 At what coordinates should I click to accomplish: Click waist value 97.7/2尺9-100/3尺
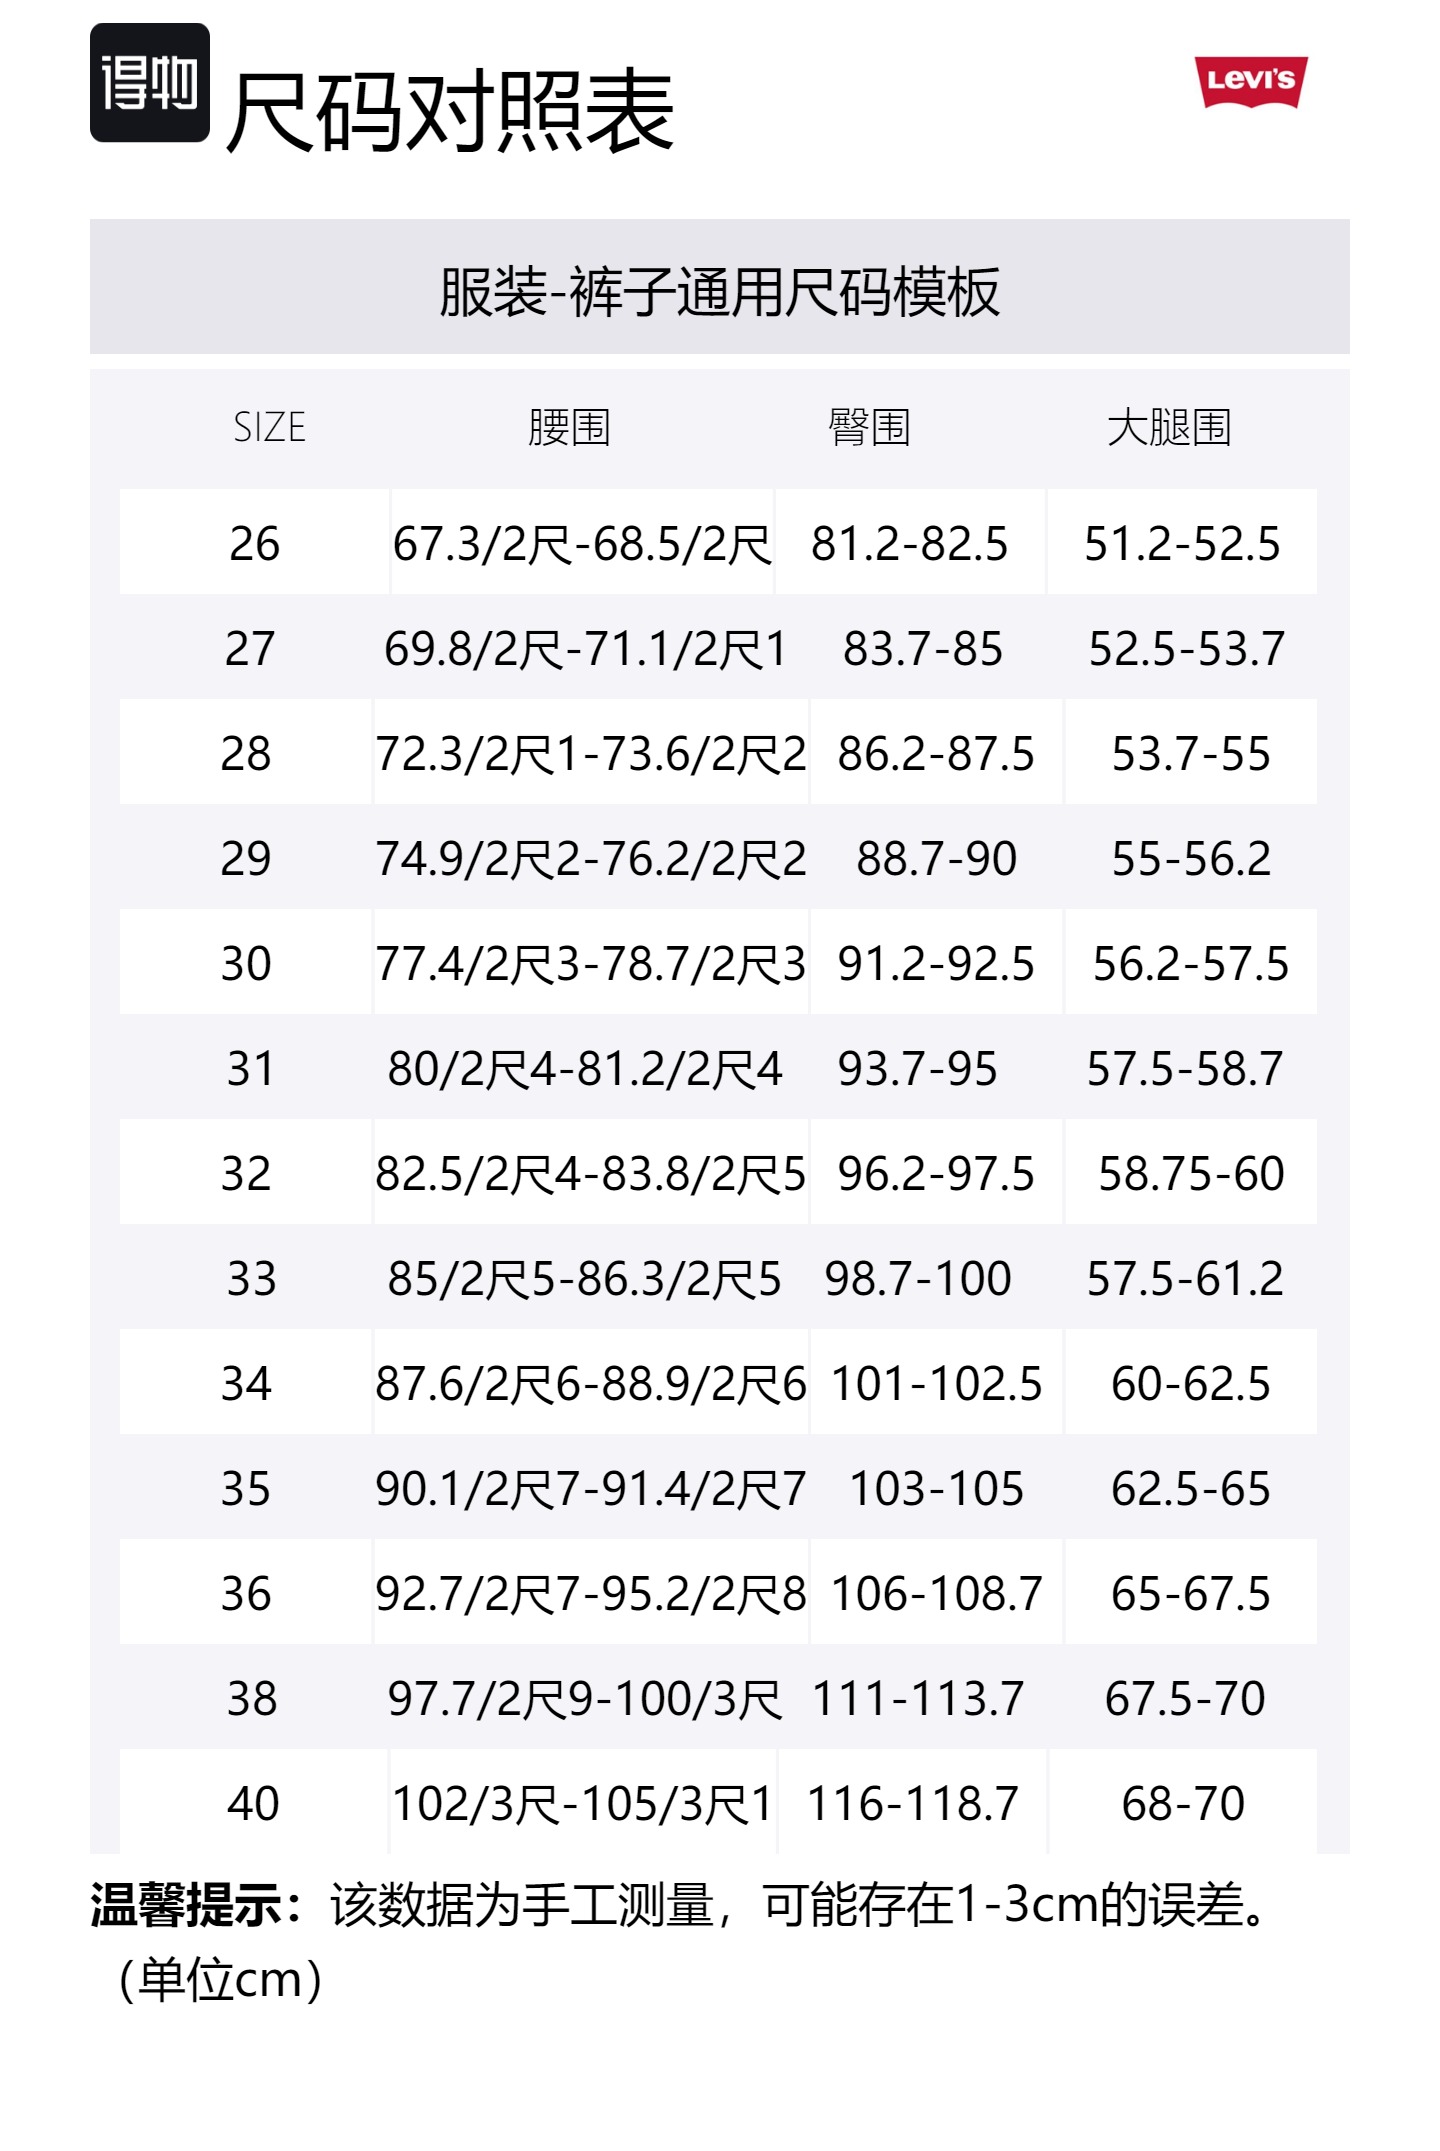click(585, 1699)
